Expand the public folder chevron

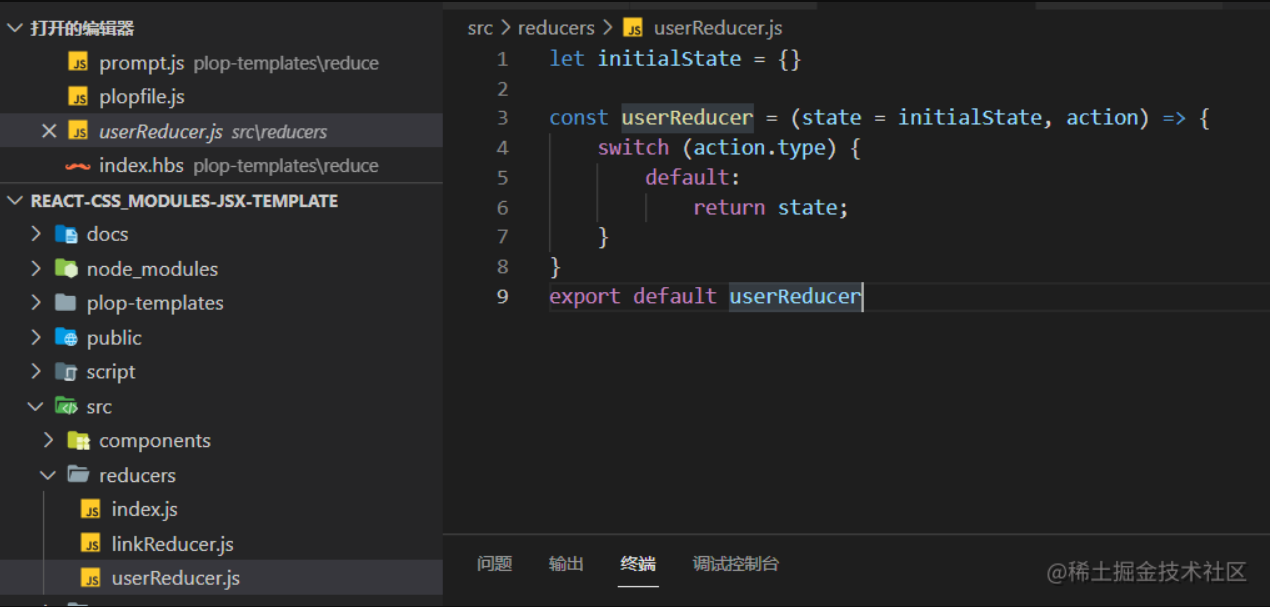(x=36, y=337)
